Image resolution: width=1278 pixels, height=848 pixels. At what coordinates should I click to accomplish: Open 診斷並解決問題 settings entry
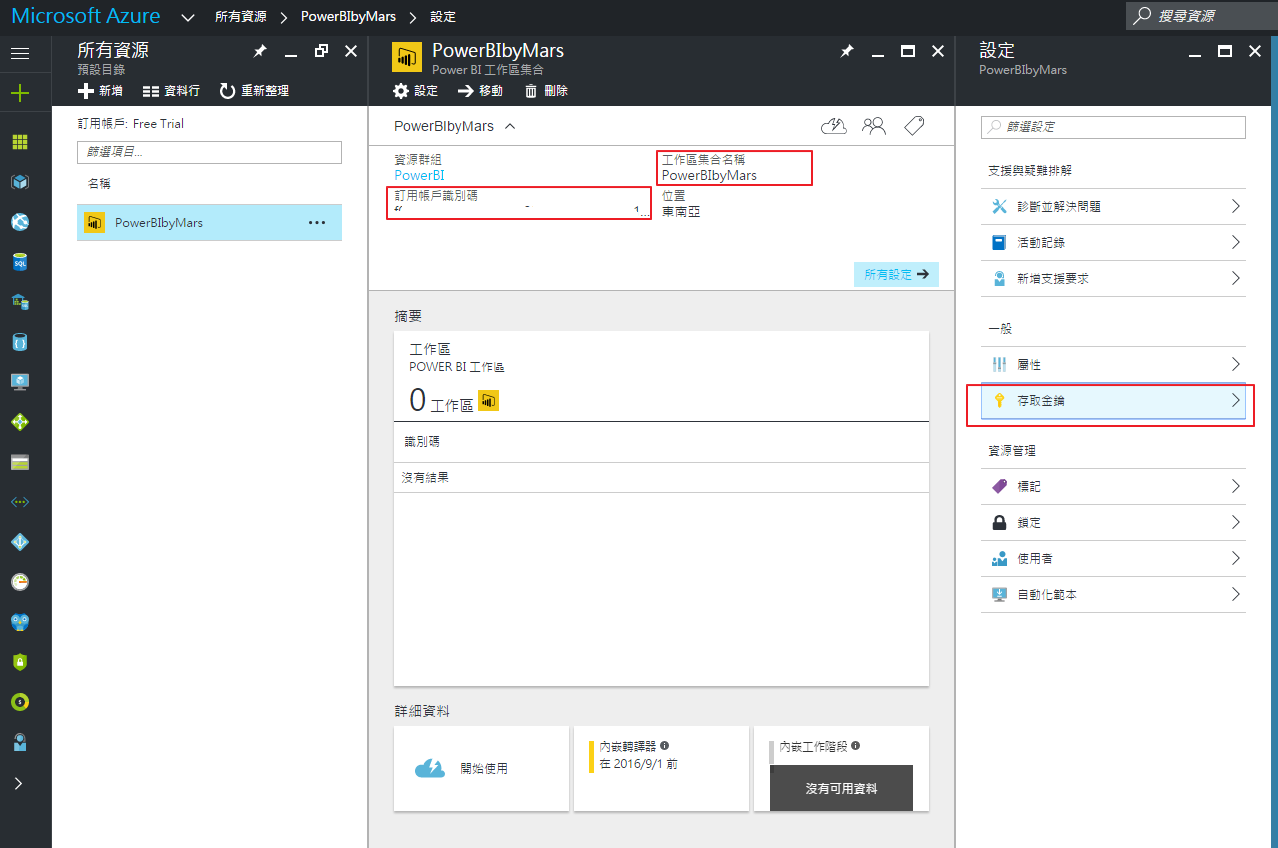(x=1113, y=206)
